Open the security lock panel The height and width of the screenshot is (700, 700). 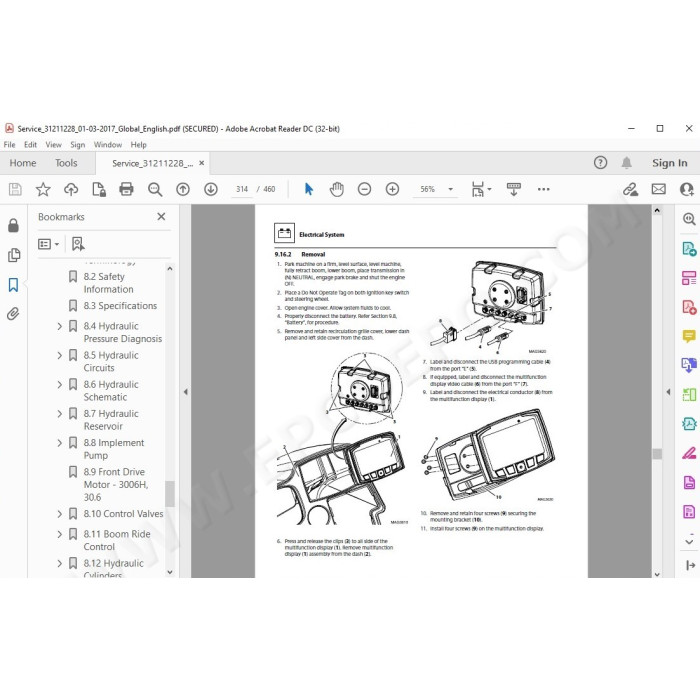(x=13, y=225)
